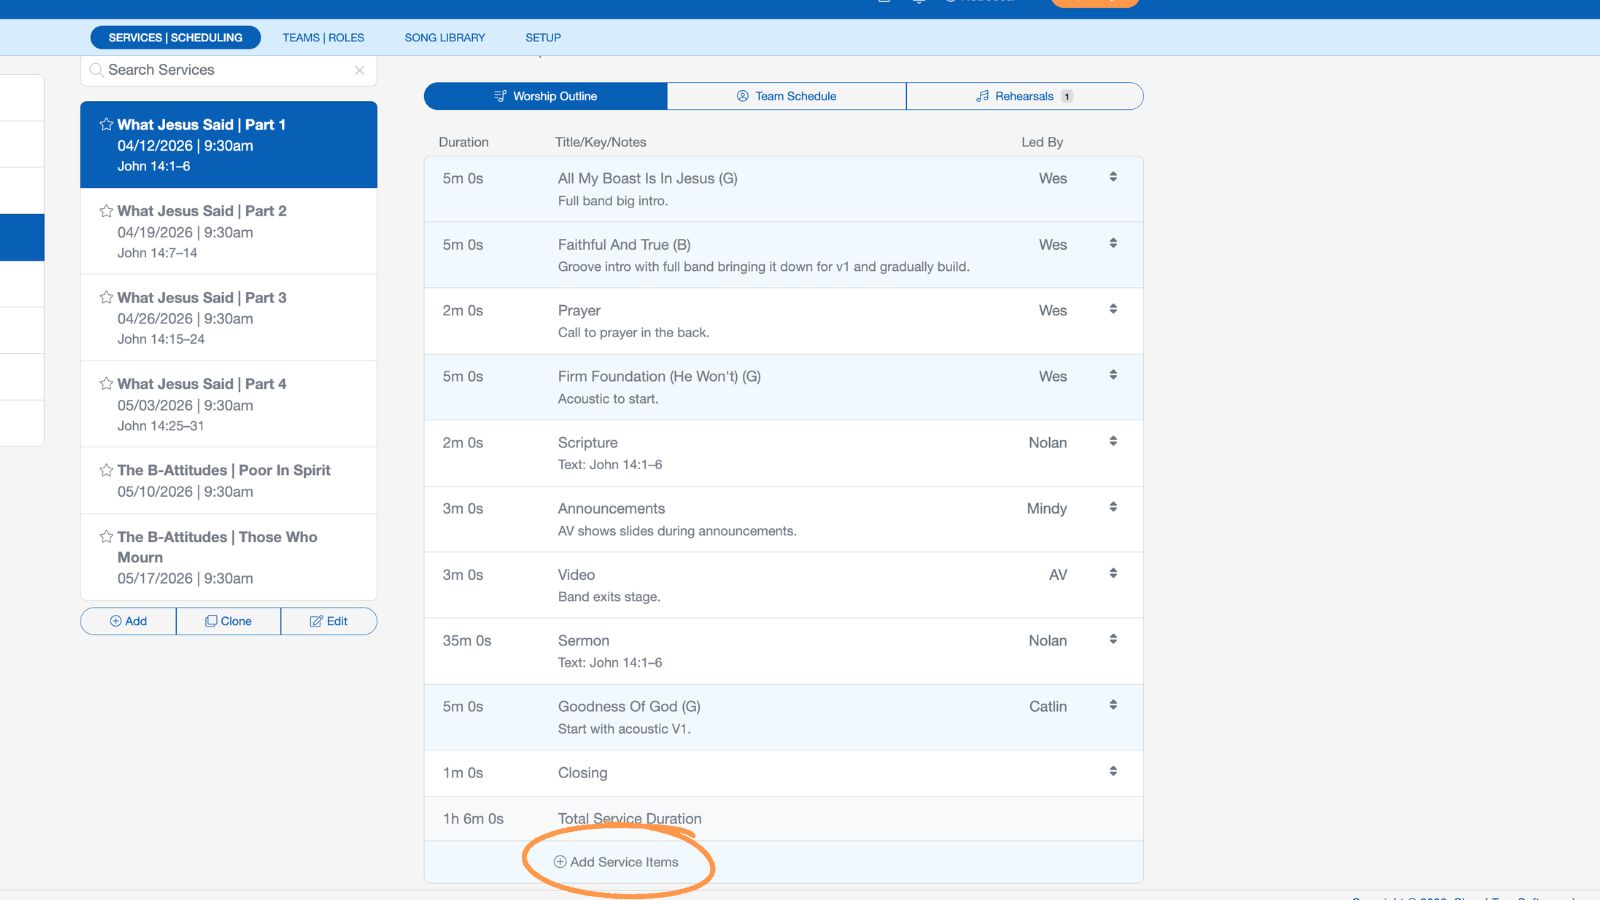Favorite The B-Attitudes Poor In Spirit service

106,470
